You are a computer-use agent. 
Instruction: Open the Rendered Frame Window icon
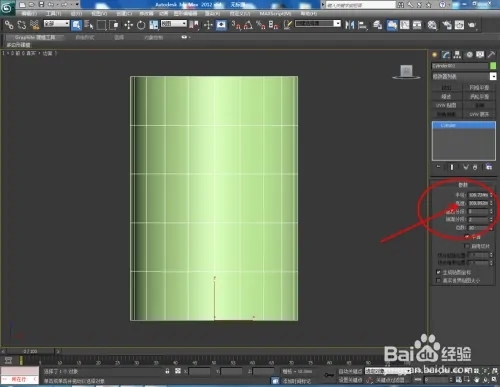point(459,25)
